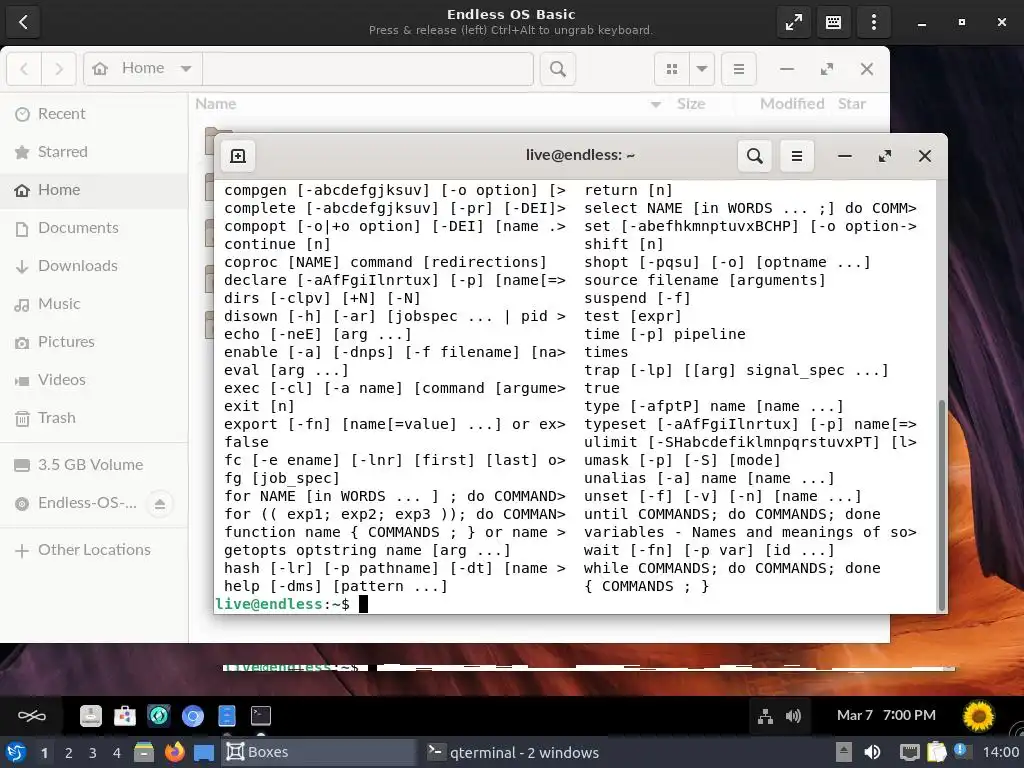Open the host file manager launcher
The height and width of the screenshot is (768, 1024).
[144, 752]
